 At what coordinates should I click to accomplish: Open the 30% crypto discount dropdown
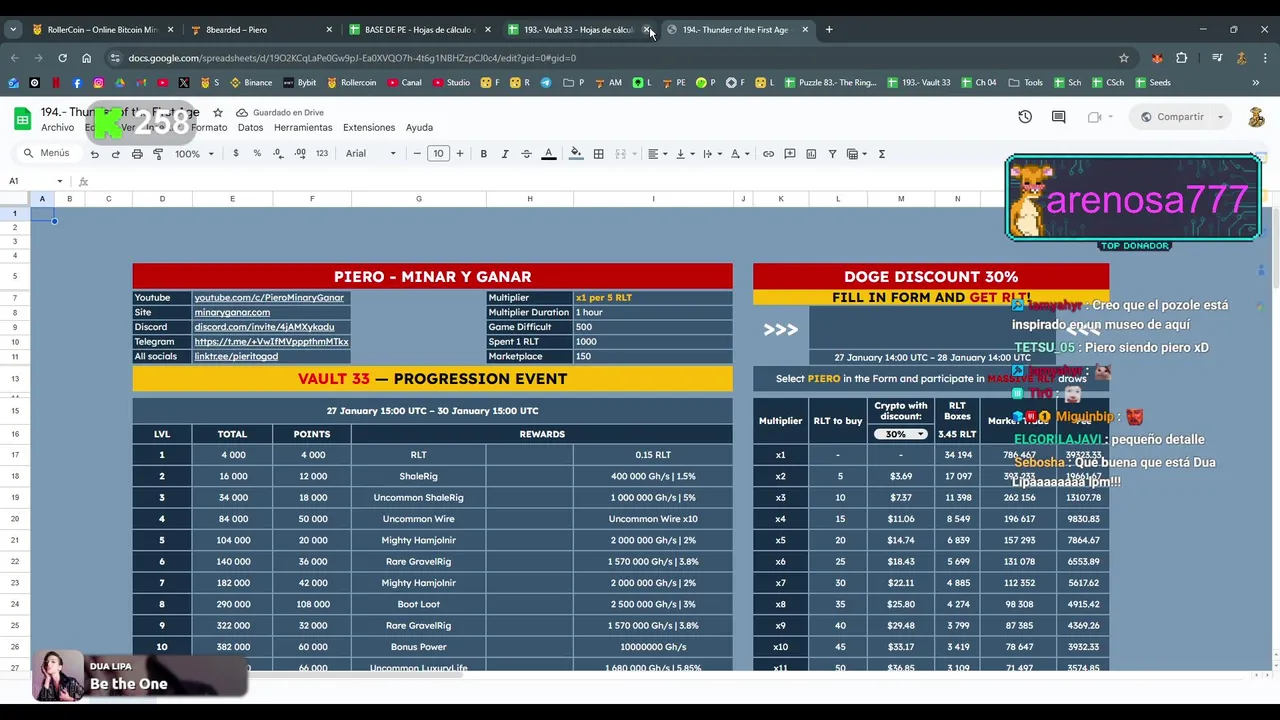pos(900,434)
